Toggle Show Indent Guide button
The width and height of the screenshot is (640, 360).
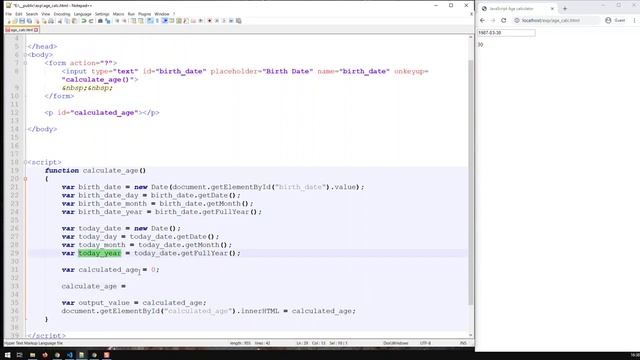coord(165,21)
